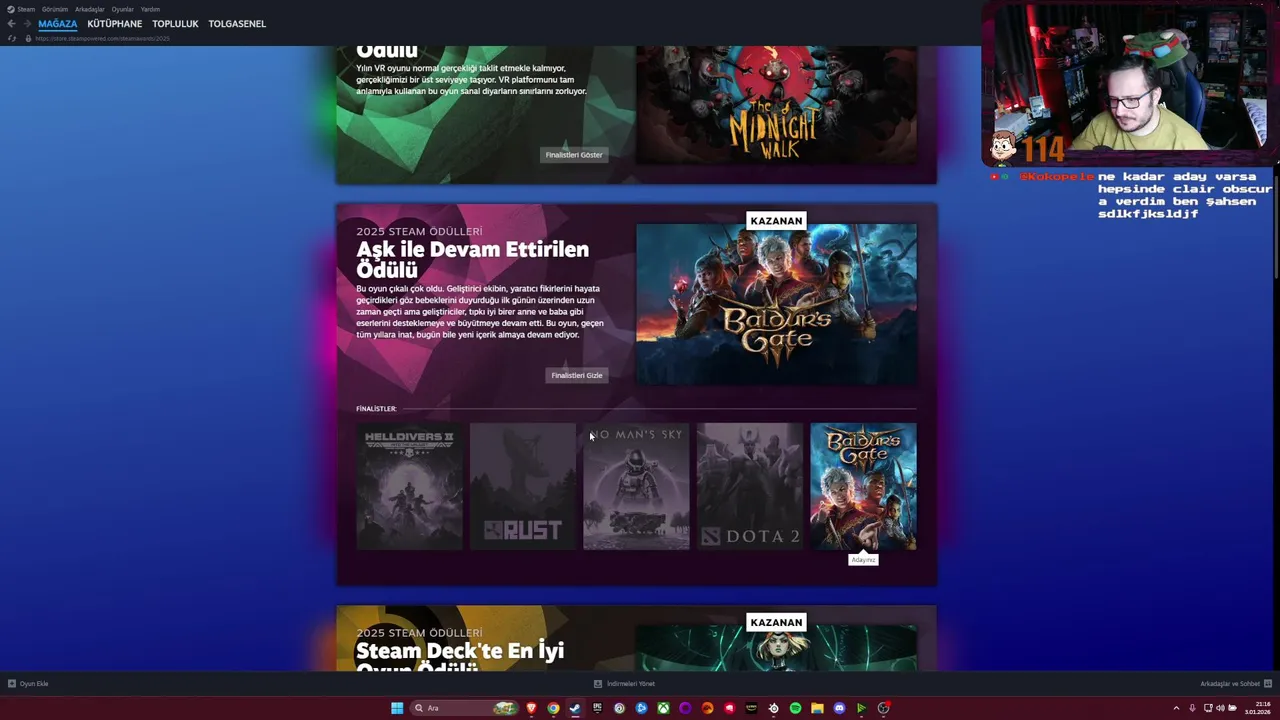Open the Baldur's Gate winner banner
This screenshot has height=720, width=1280.
point(776,304)
